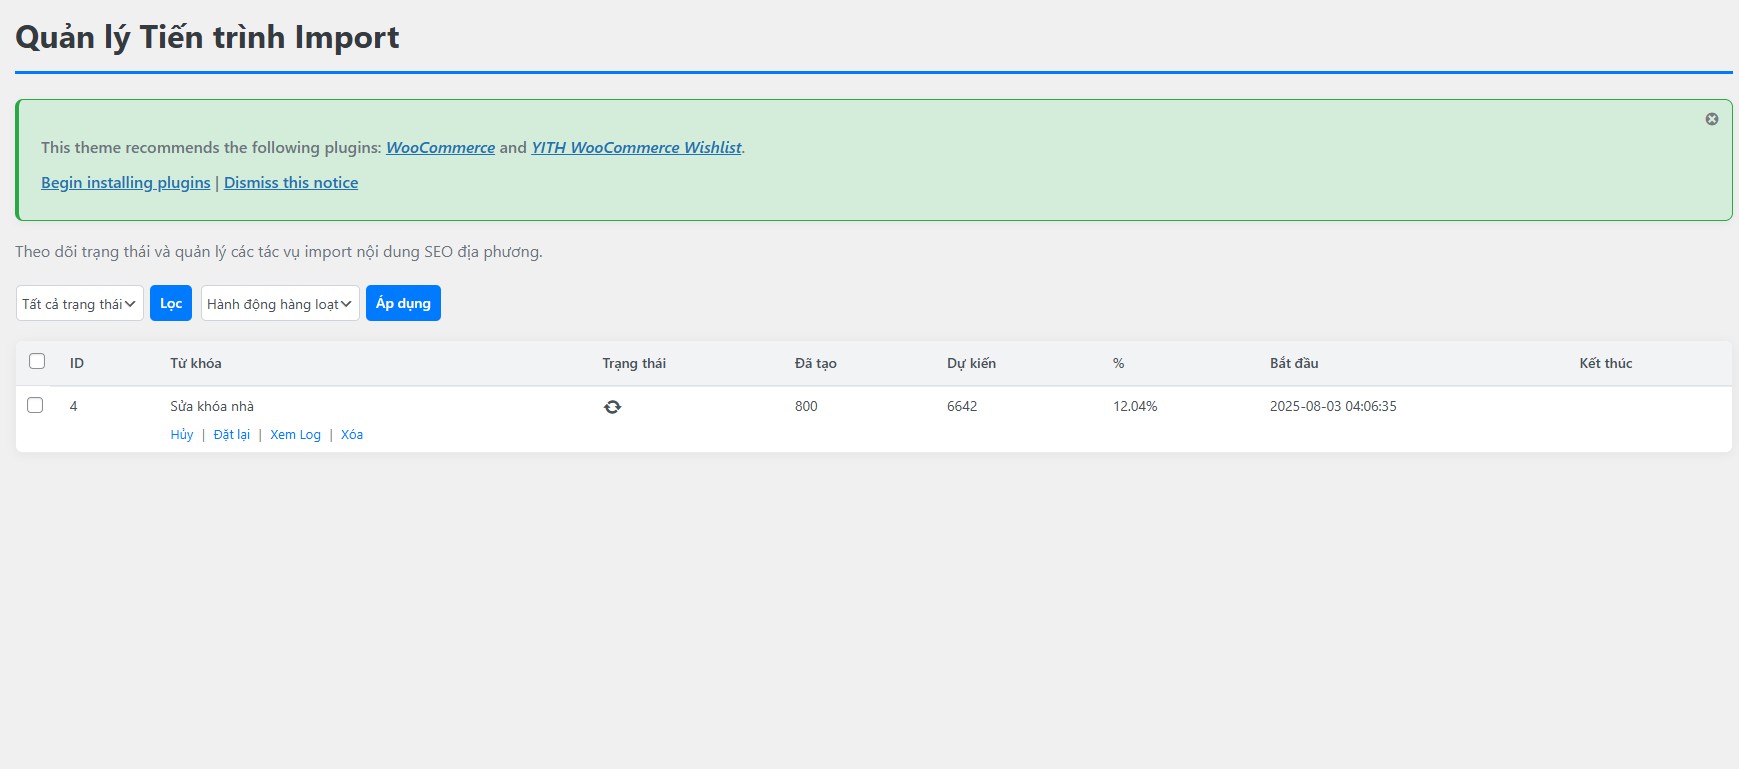Open the WooCommerce plugin link

click(x=440, y=148)
